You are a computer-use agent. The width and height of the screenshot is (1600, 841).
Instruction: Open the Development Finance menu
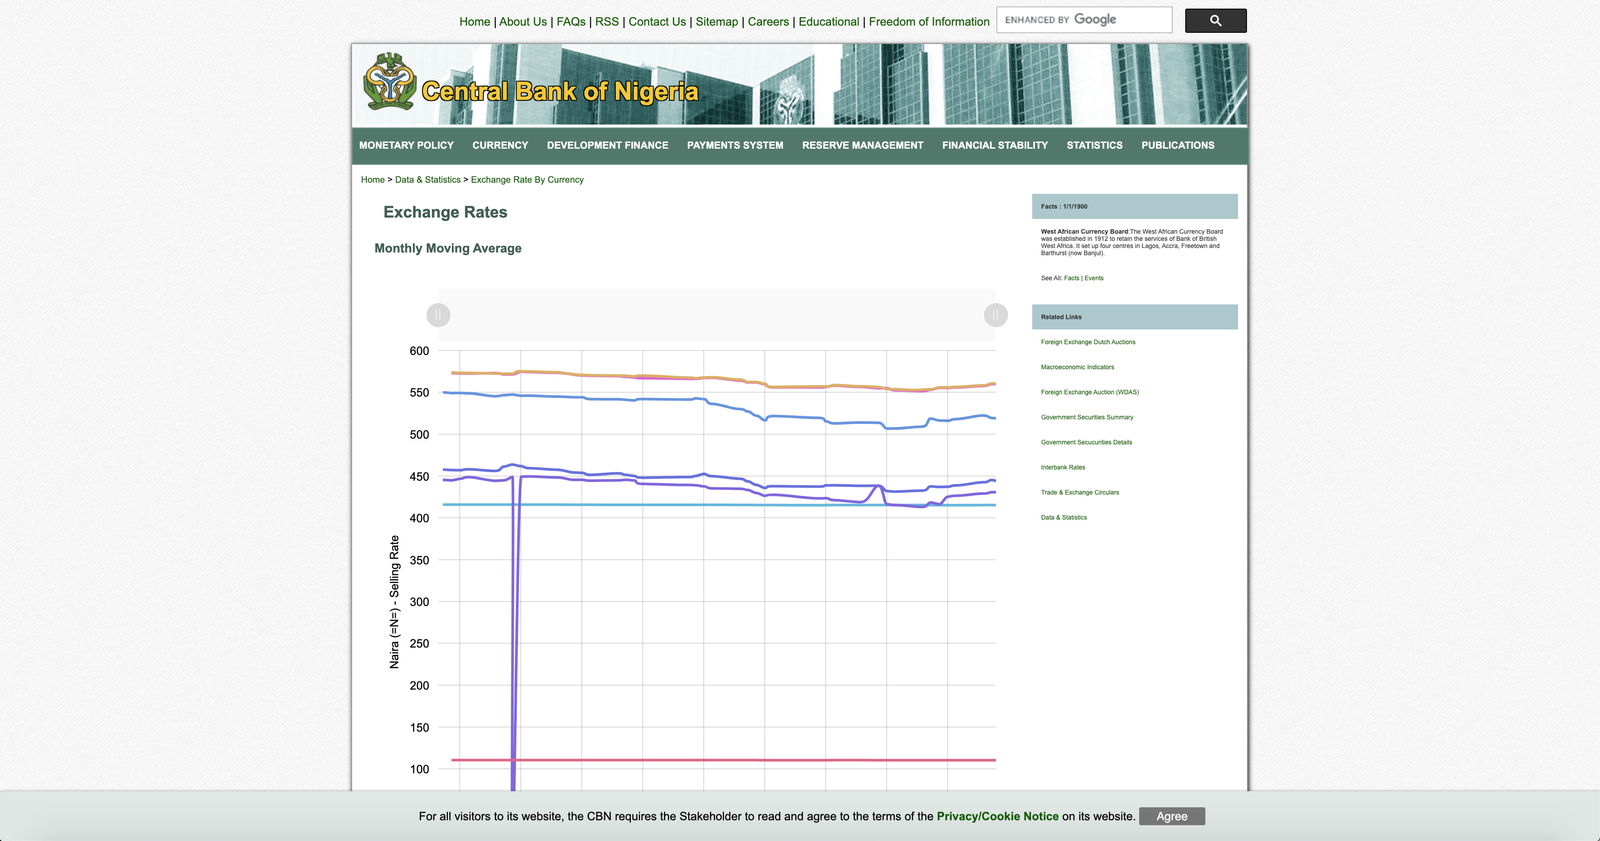[607, 145]
